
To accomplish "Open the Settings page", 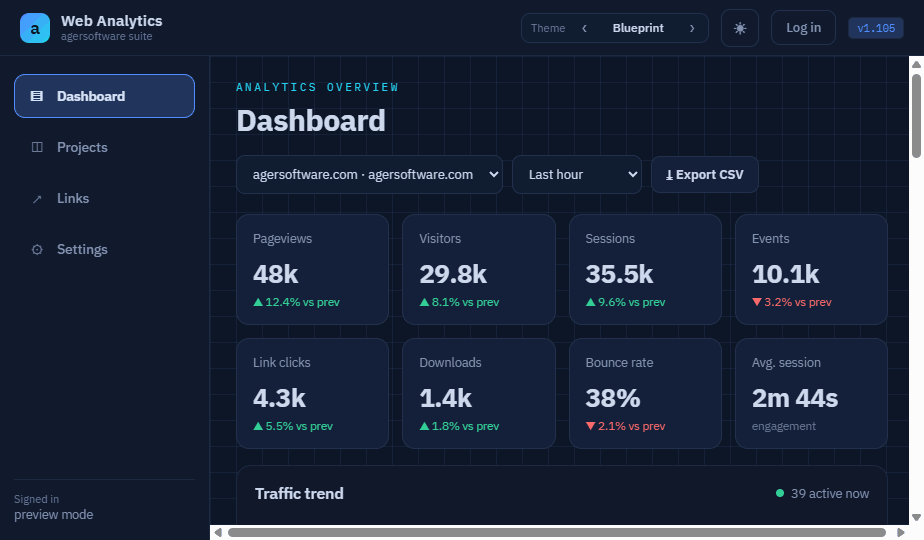I will point(104,249).
